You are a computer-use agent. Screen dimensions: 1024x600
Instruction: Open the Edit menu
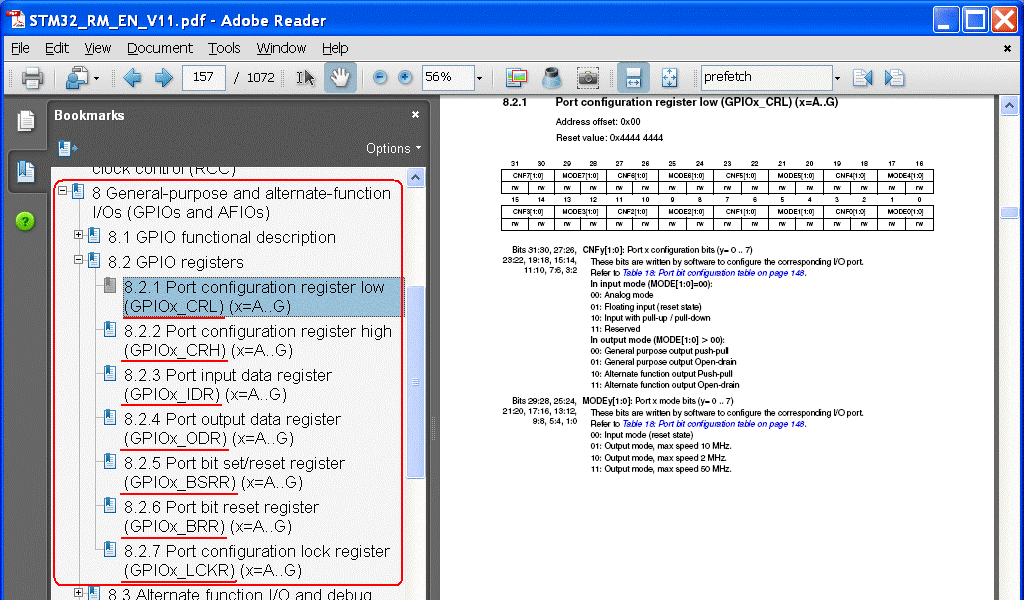[57, 48]
